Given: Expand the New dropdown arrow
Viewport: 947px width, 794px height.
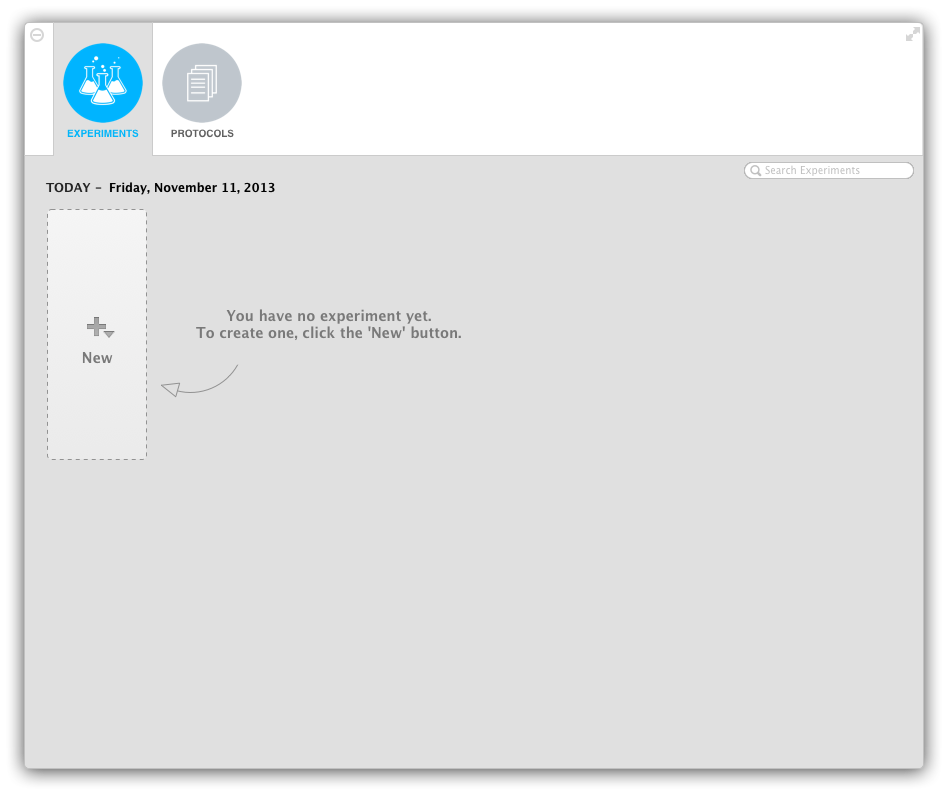Looking at the screenshot, I should [109, 334].
